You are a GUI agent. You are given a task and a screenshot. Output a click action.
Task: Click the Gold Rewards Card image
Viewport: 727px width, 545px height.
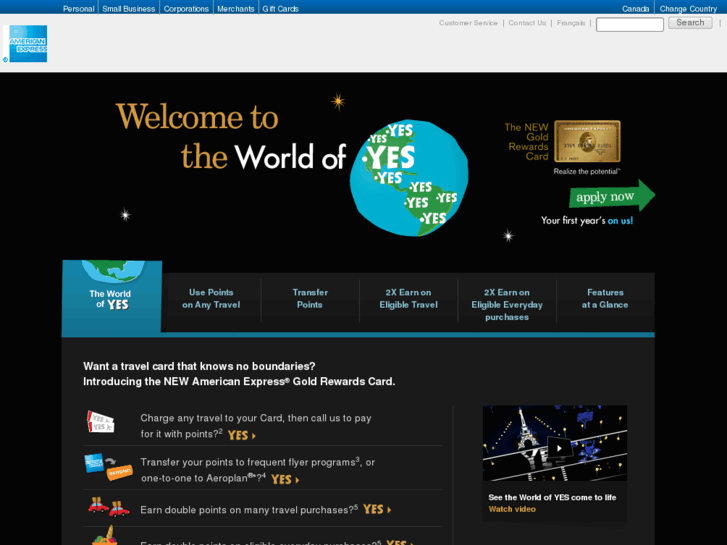[x=587, y=141]
